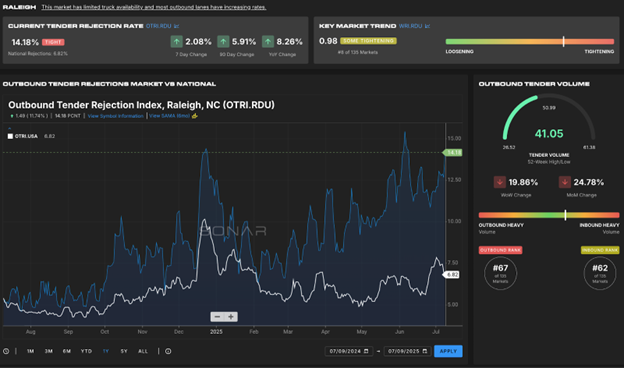Open the chart icon next to OTRI.RDU
The height and width of the screenshot is (368, 624).
click(x=176, y=26)
